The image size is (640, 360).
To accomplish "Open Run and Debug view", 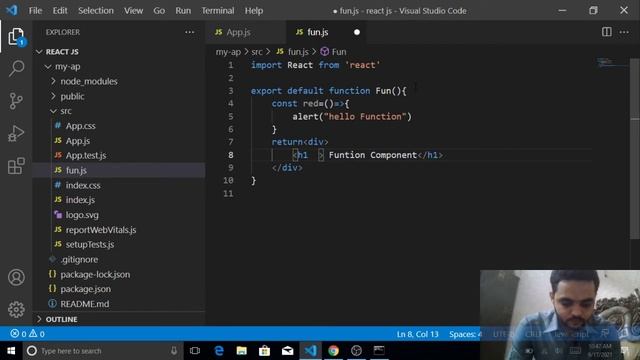I will (16, 133).
